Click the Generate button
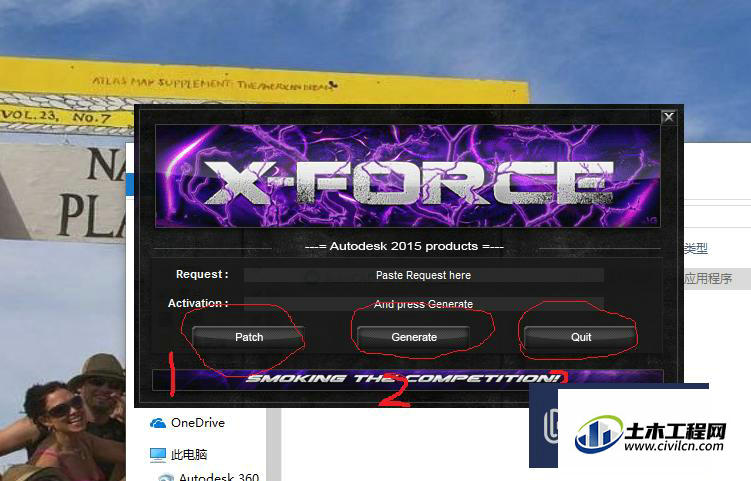 [x=414, y=337]
